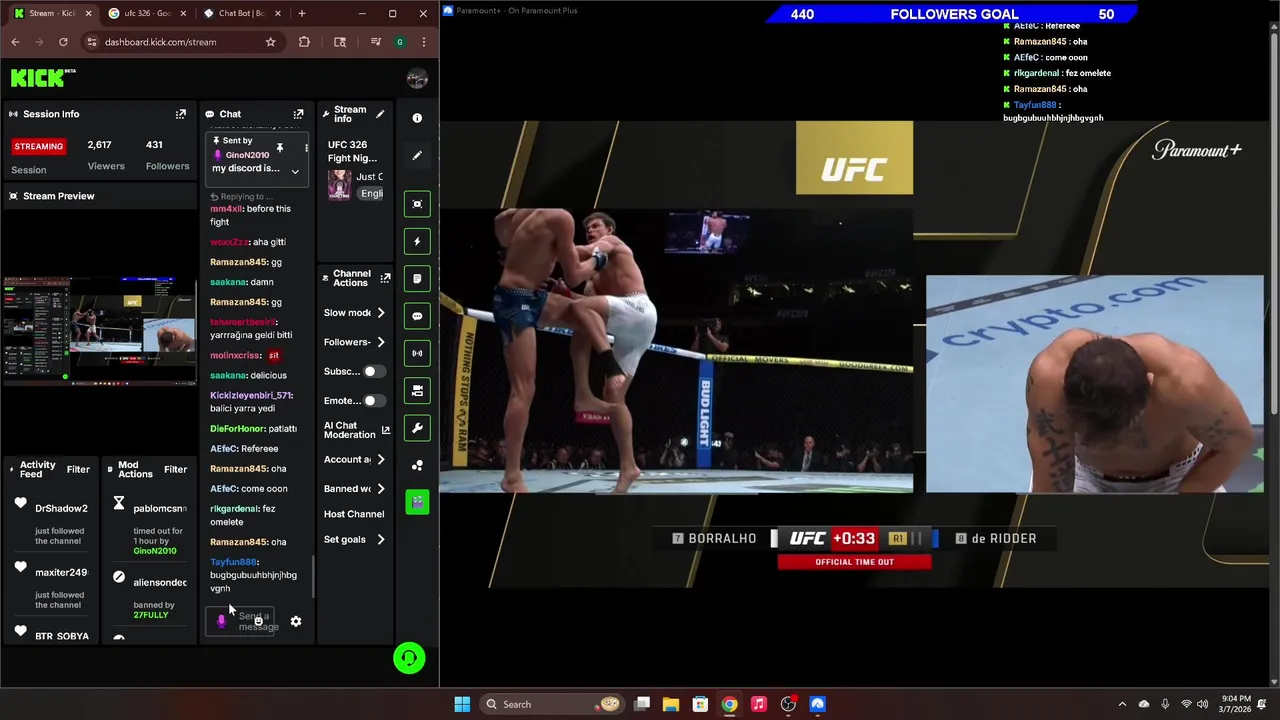Pop out the Chat panel
This screenshot has height=720, width=1280.
298,114
